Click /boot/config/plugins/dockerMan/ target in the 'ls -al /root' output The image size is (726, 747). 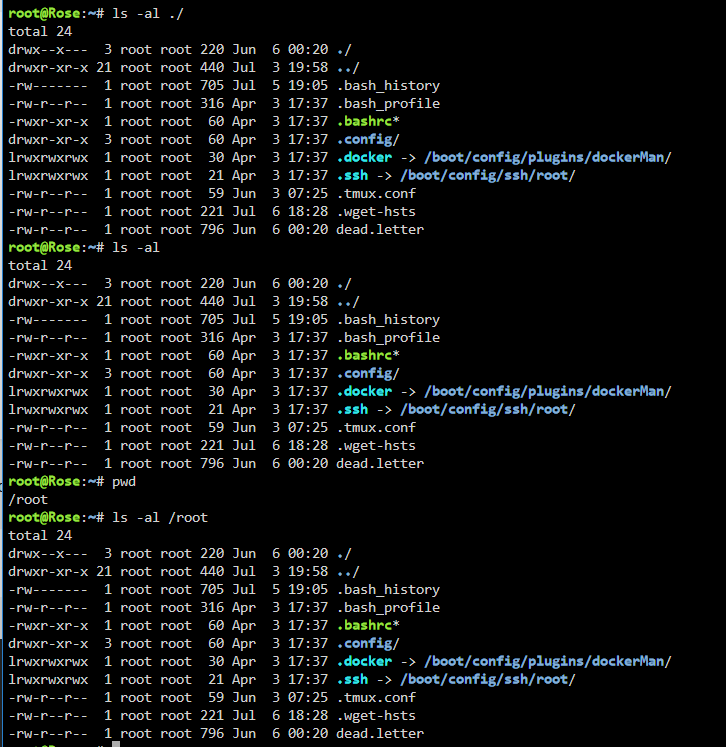pos(548,662)
